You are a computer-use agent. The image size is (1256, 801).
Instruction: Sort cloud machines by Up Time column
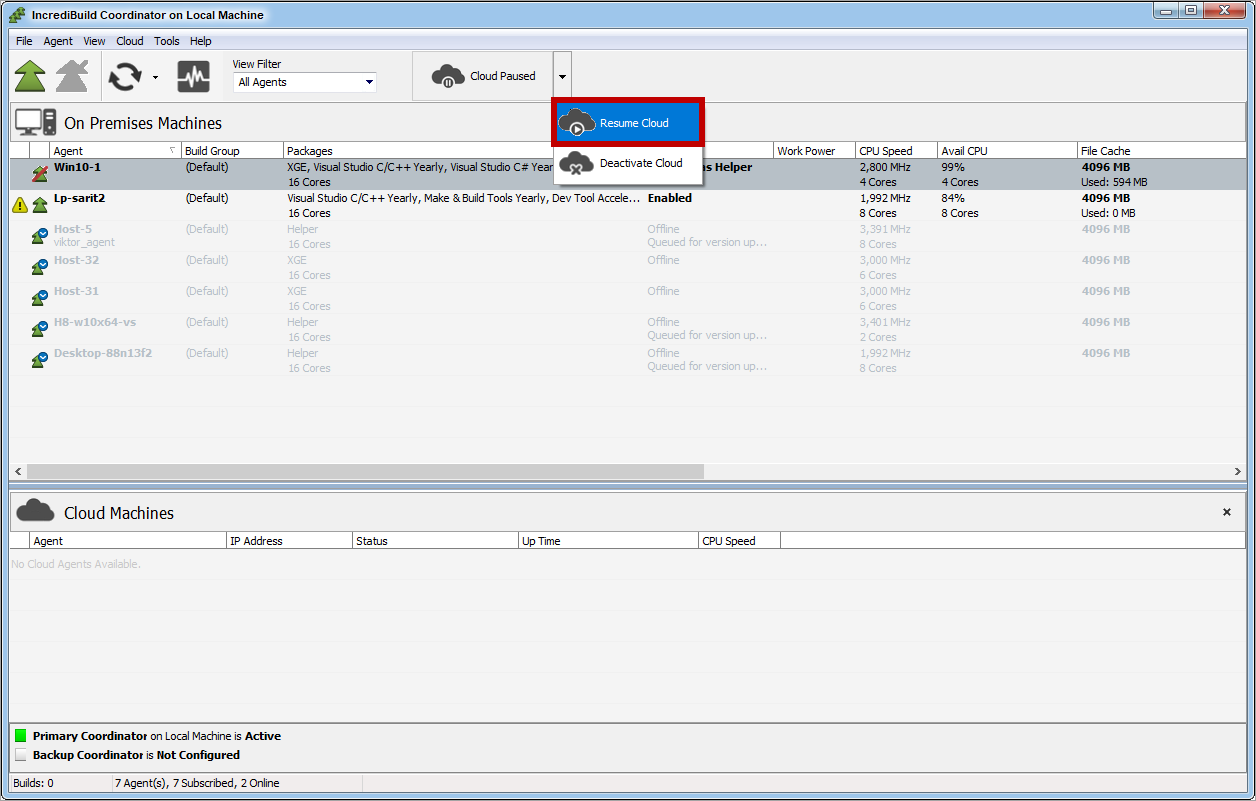pos(609,541)
